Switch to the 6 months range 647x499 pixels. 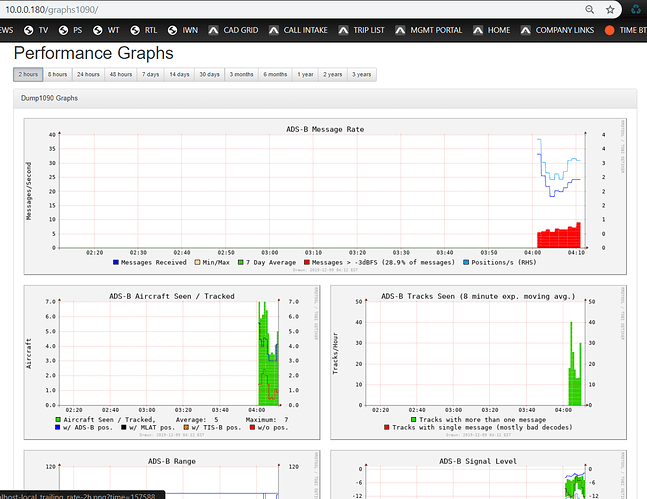[275, 74]
